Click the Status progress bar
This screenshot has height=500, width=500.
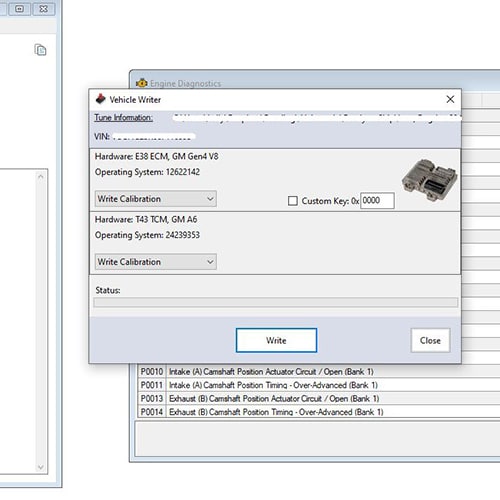pyautogui.click(x=276, y=303)
